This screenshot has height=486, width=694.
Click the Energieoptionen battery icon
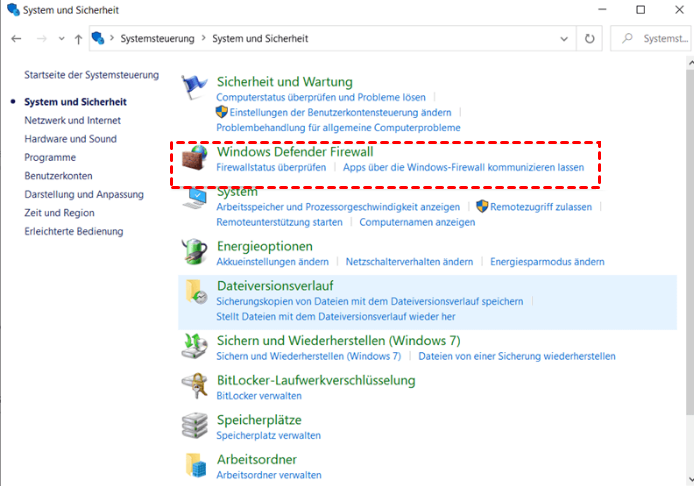(194, 252)
